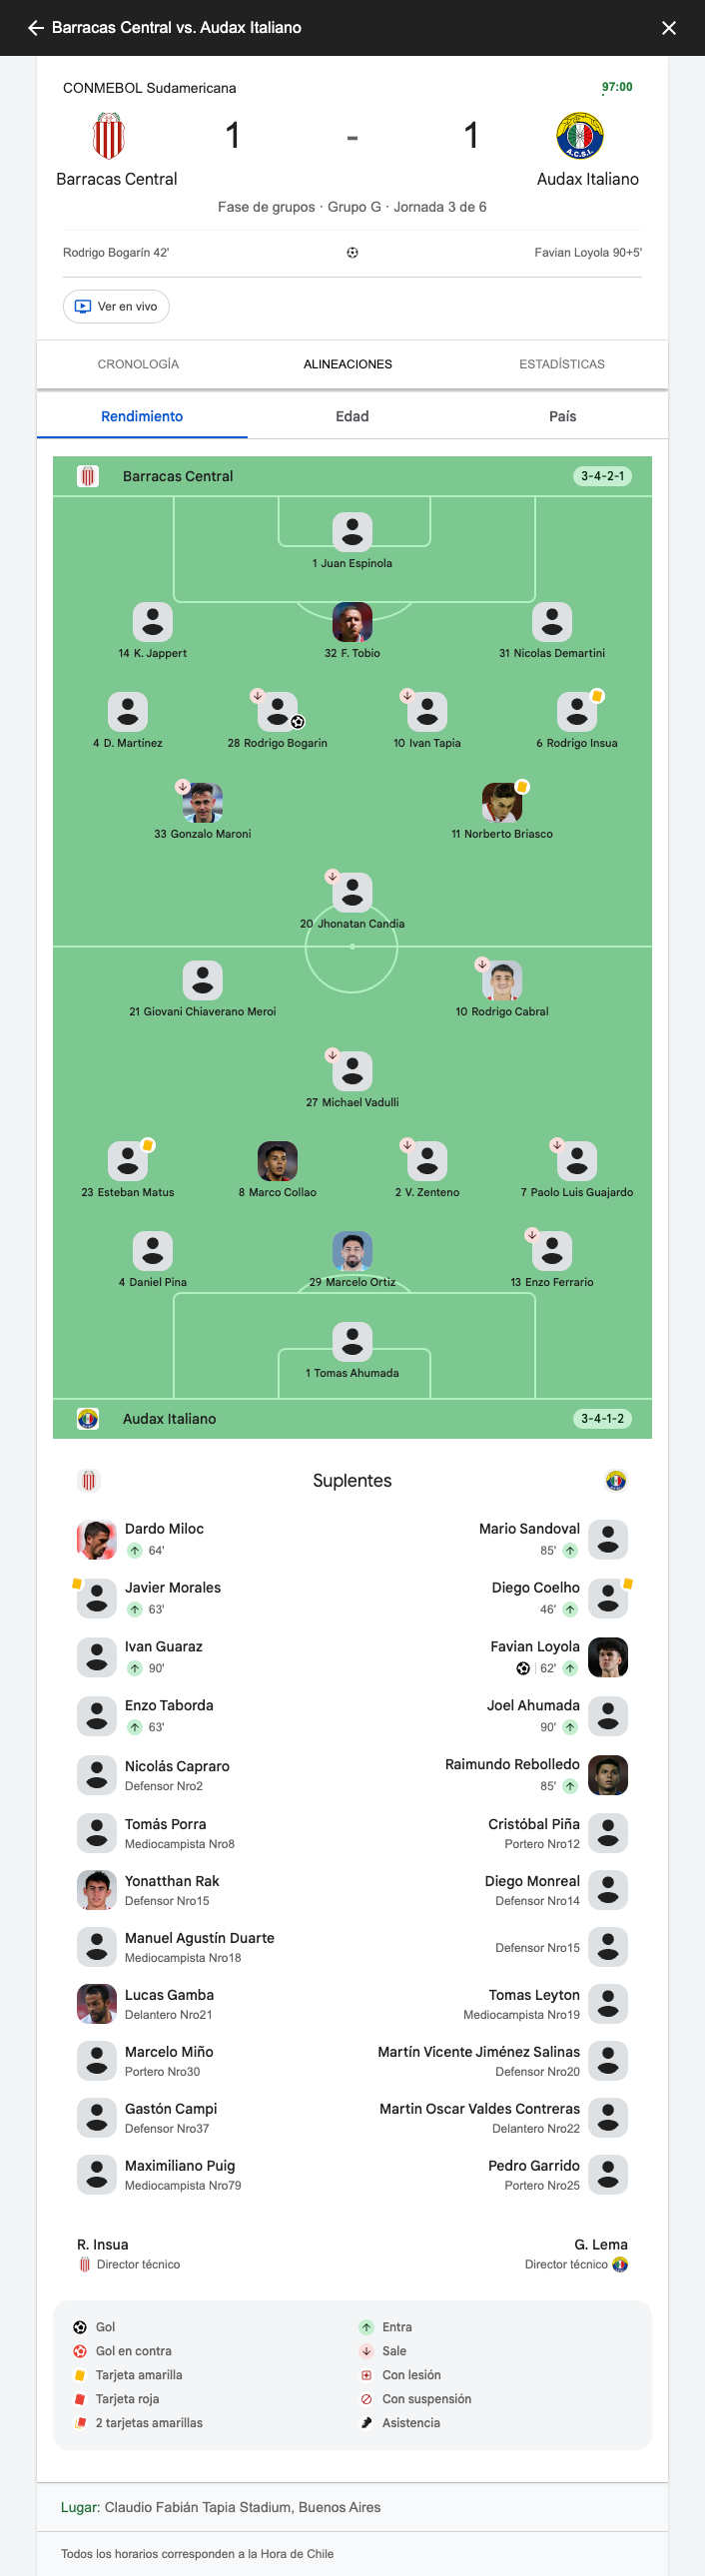
Task: Switch lineup view to País
Action: 562,416
